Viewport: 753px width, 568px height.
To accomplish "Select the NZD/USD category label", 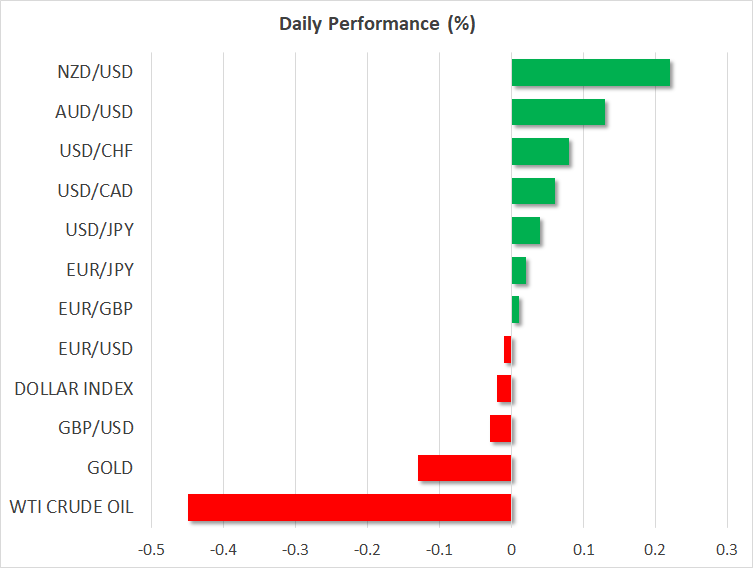I will 94,72.
